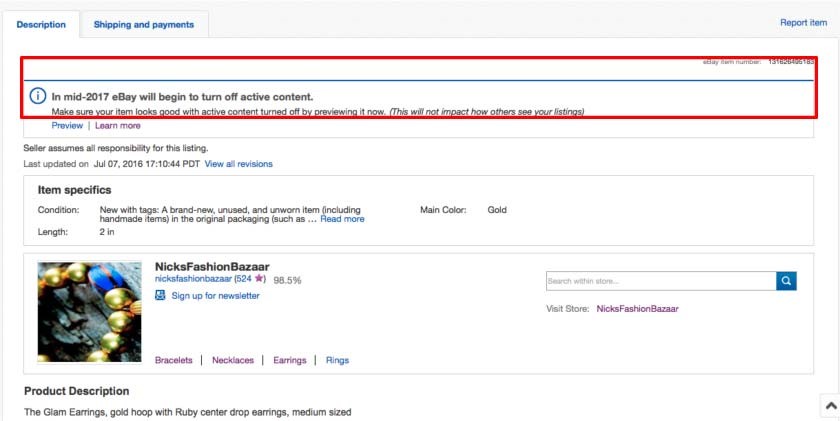Image resolution: width=840 pixels, height=421 pixels.
Task: Click the store logo bead image
Action: click(89, 312)
